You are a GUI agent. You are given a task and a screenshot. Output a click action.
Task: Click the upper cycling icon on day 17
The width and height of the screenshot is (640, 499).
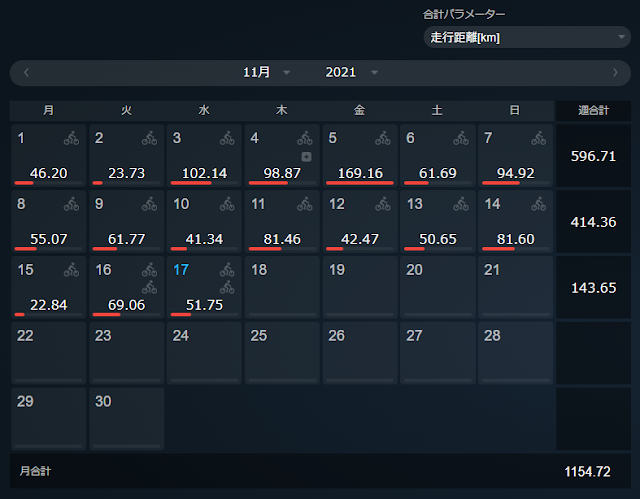(227, 270)
